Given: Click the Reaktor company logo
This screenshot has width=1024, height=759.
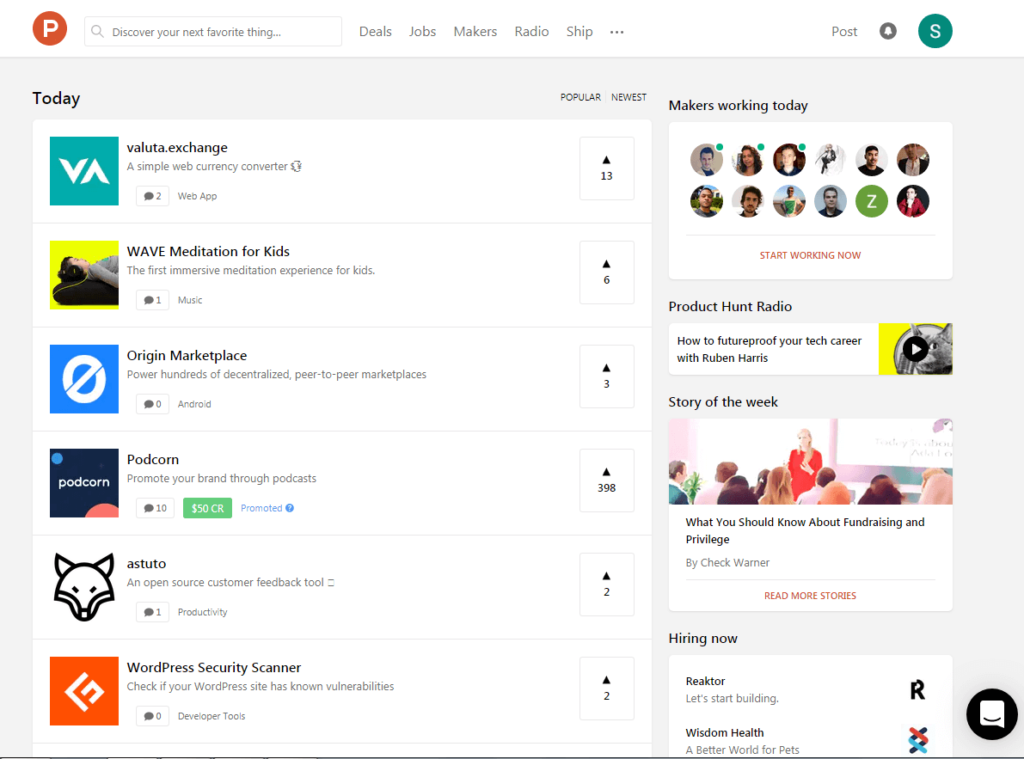Looking at the screenshot, I should click(918, 689).
